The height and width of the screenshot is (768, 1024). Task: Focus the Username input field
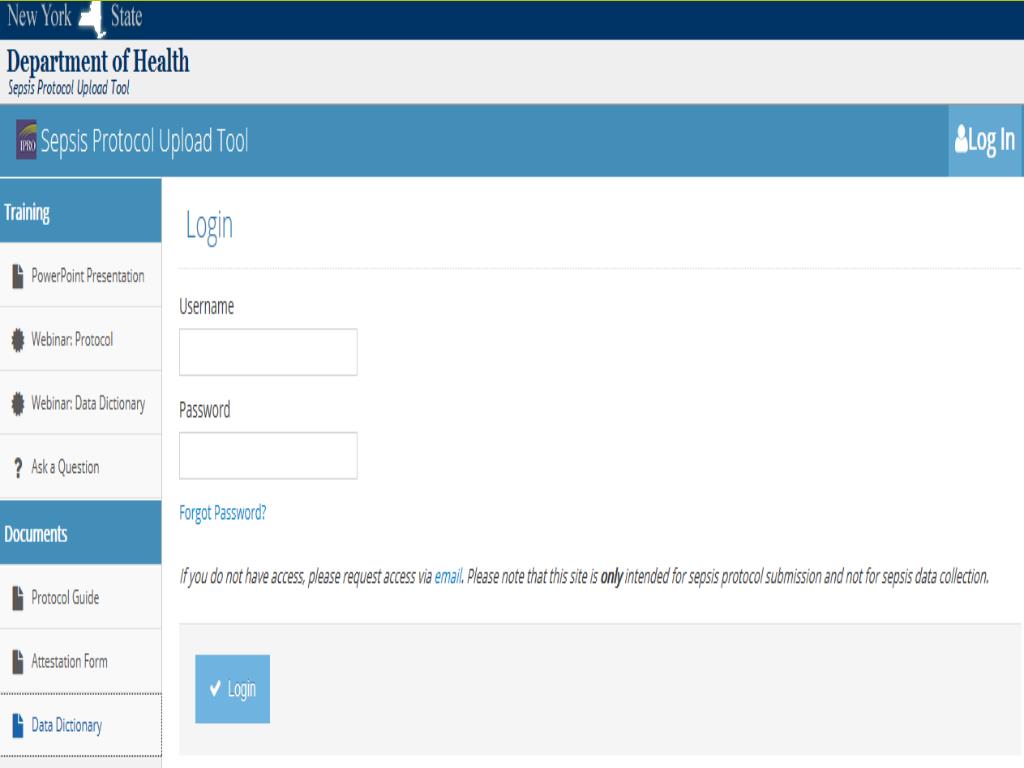[x=268, y=352]
